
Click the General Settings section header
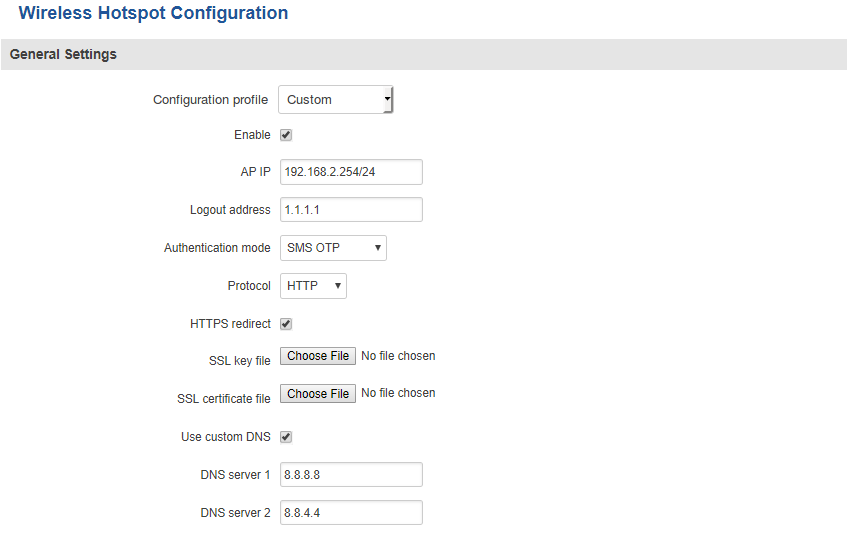(63, 54)
